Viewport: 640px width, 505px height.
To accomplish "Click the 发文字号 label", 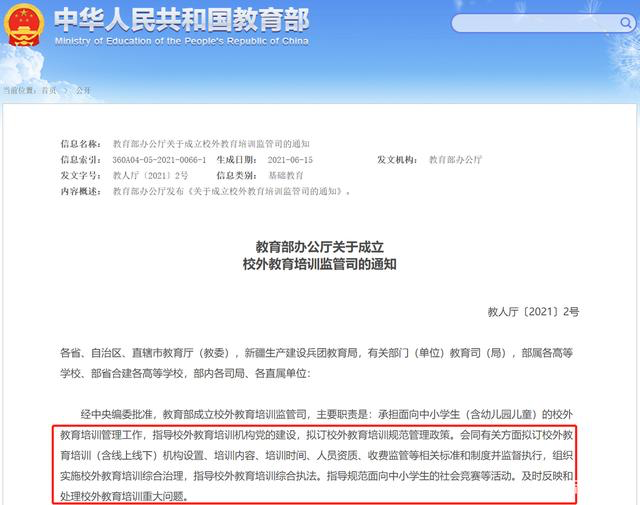I will pos(81,176).
